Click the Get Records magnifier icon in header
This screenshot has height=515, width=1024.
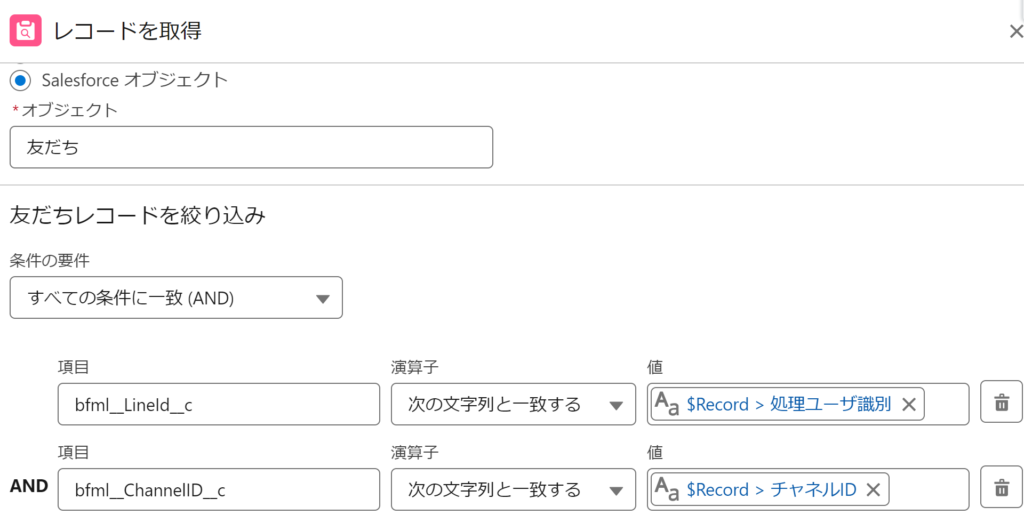(x=25, y=30)
